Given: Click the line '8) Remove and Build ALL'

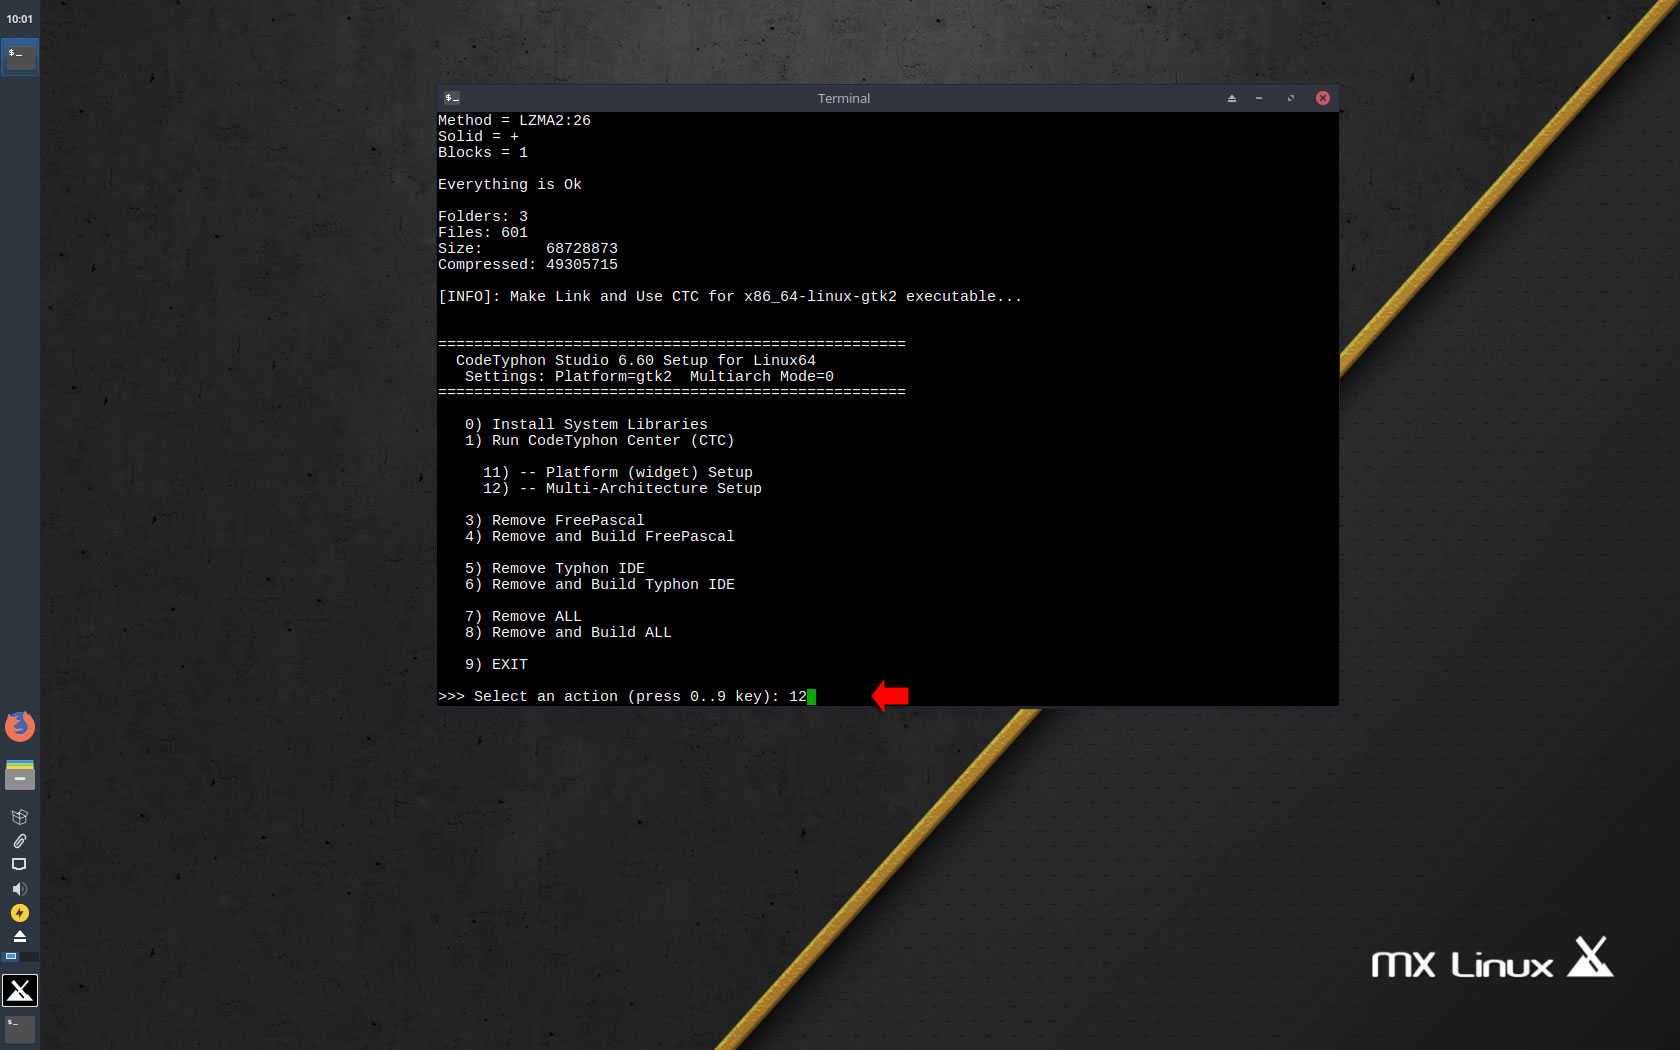Looking at the screenshot, I should (x=568, y=632).
